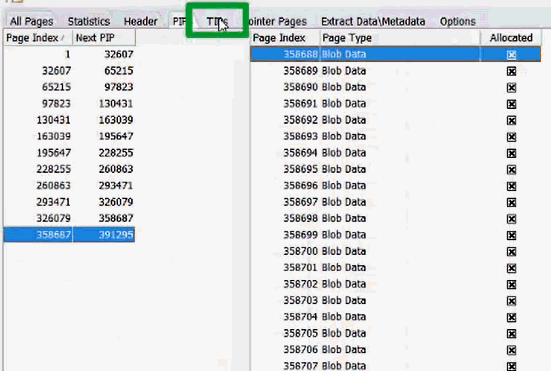Open the Statistics tab
Viewport: 551px width, 371px height.
[89, 21]
